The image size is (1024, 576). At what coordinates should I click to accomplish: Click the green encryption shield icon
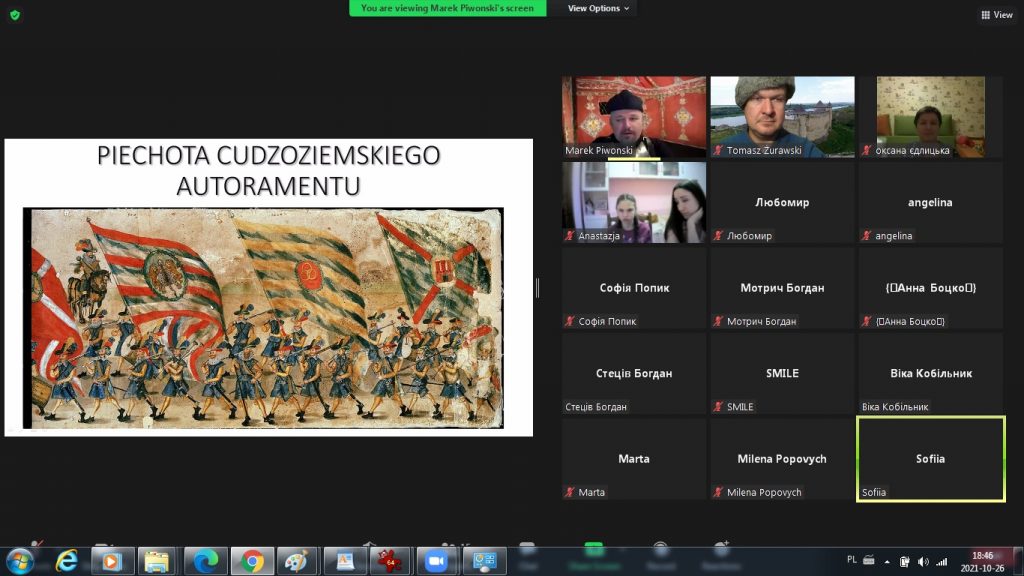click(14, 15)
